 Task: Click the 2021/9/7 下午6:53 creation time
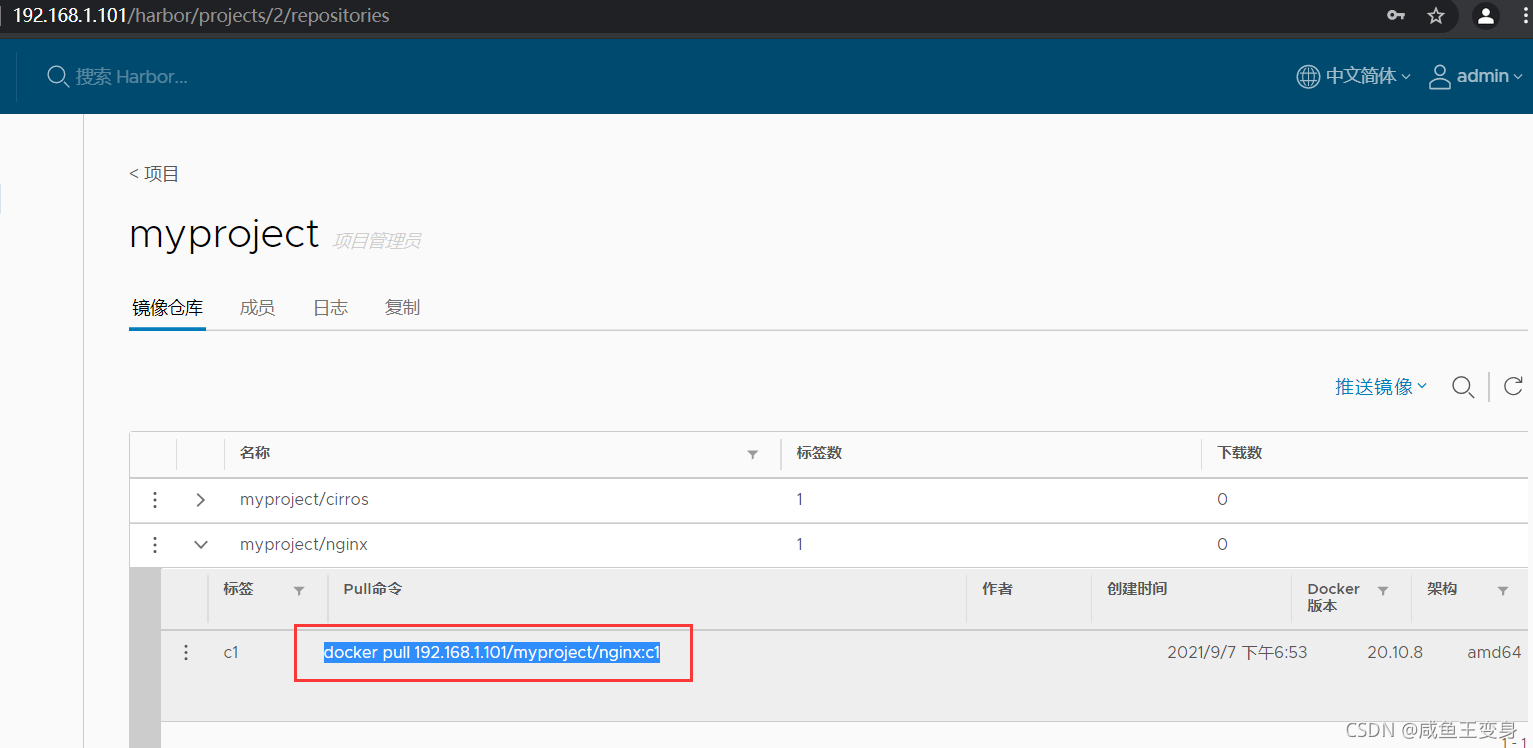(x=1237, y=653)
